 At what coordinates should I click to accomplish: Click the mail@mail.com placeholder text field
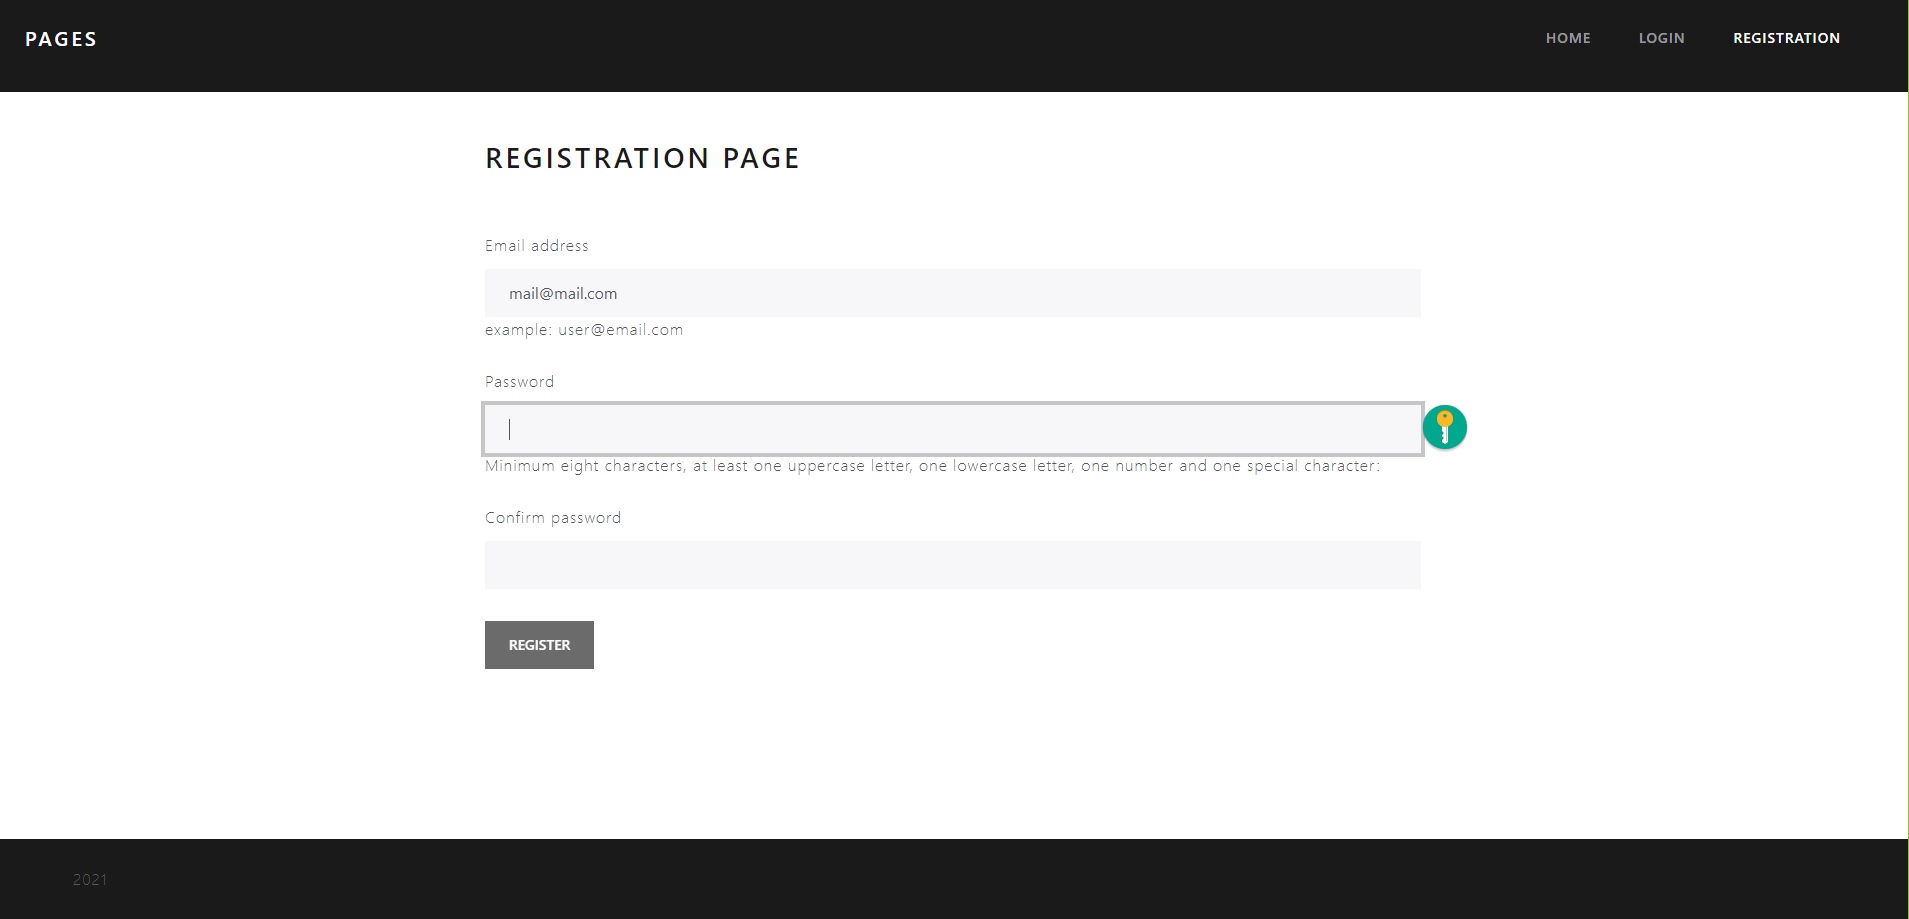point(563,293)
